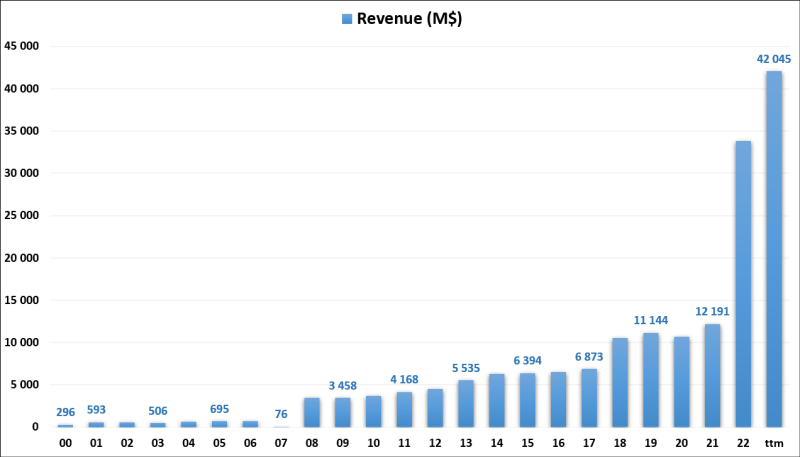Click the 695 data label
Viewport: 800px width, 457px height.
pyautogui.click(x=219, y=409)
